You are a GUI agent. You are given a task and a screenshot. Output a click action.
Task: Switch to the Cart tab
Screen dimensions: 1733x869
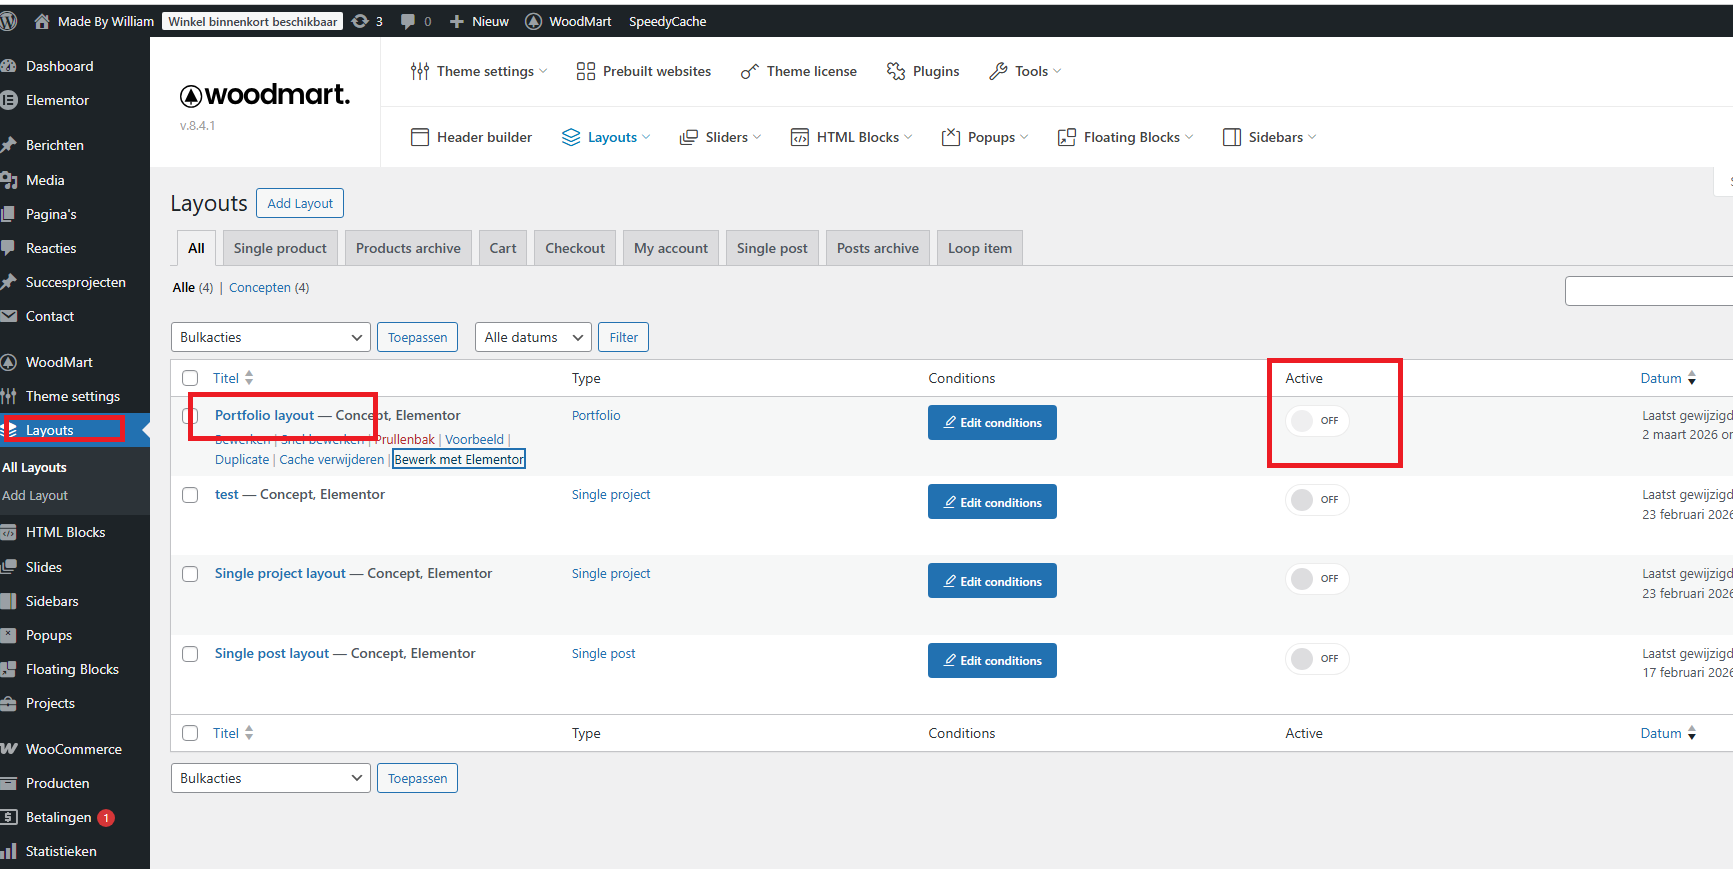(503, 248)
